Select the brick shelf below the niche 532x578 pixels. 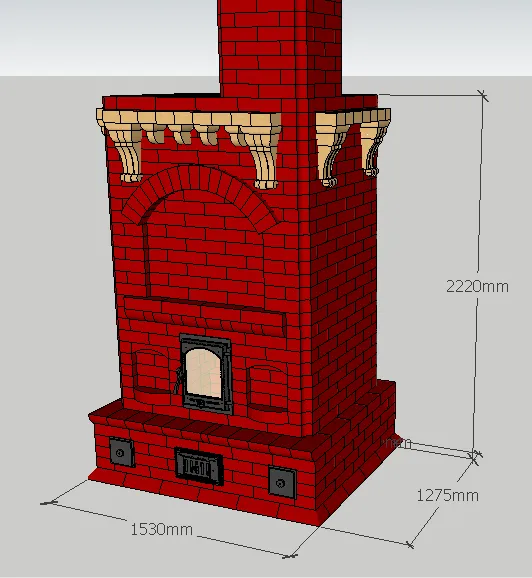pos(205,315)
